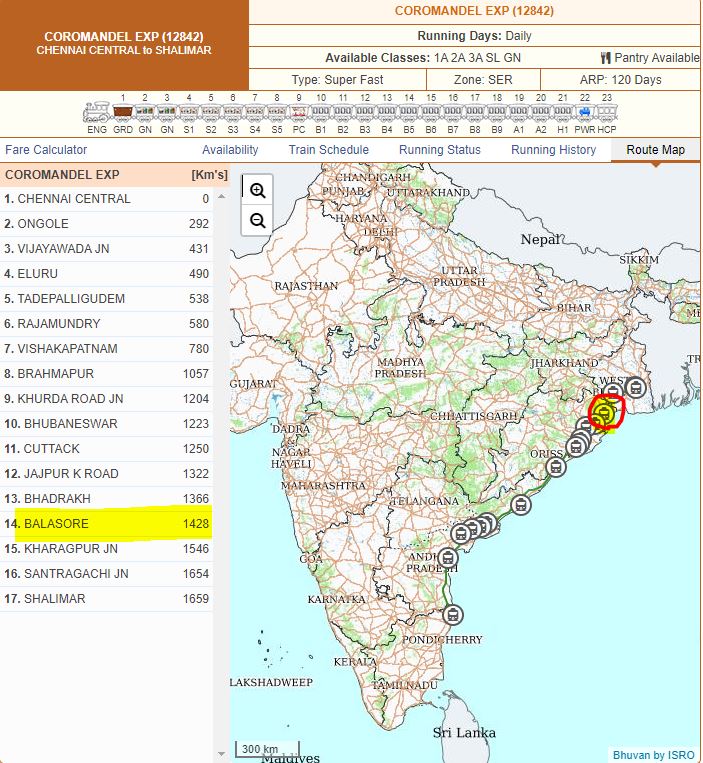Screen dimensions: 703x763
Task: Click the Available Classes text
Action: (x=423, y=58)
